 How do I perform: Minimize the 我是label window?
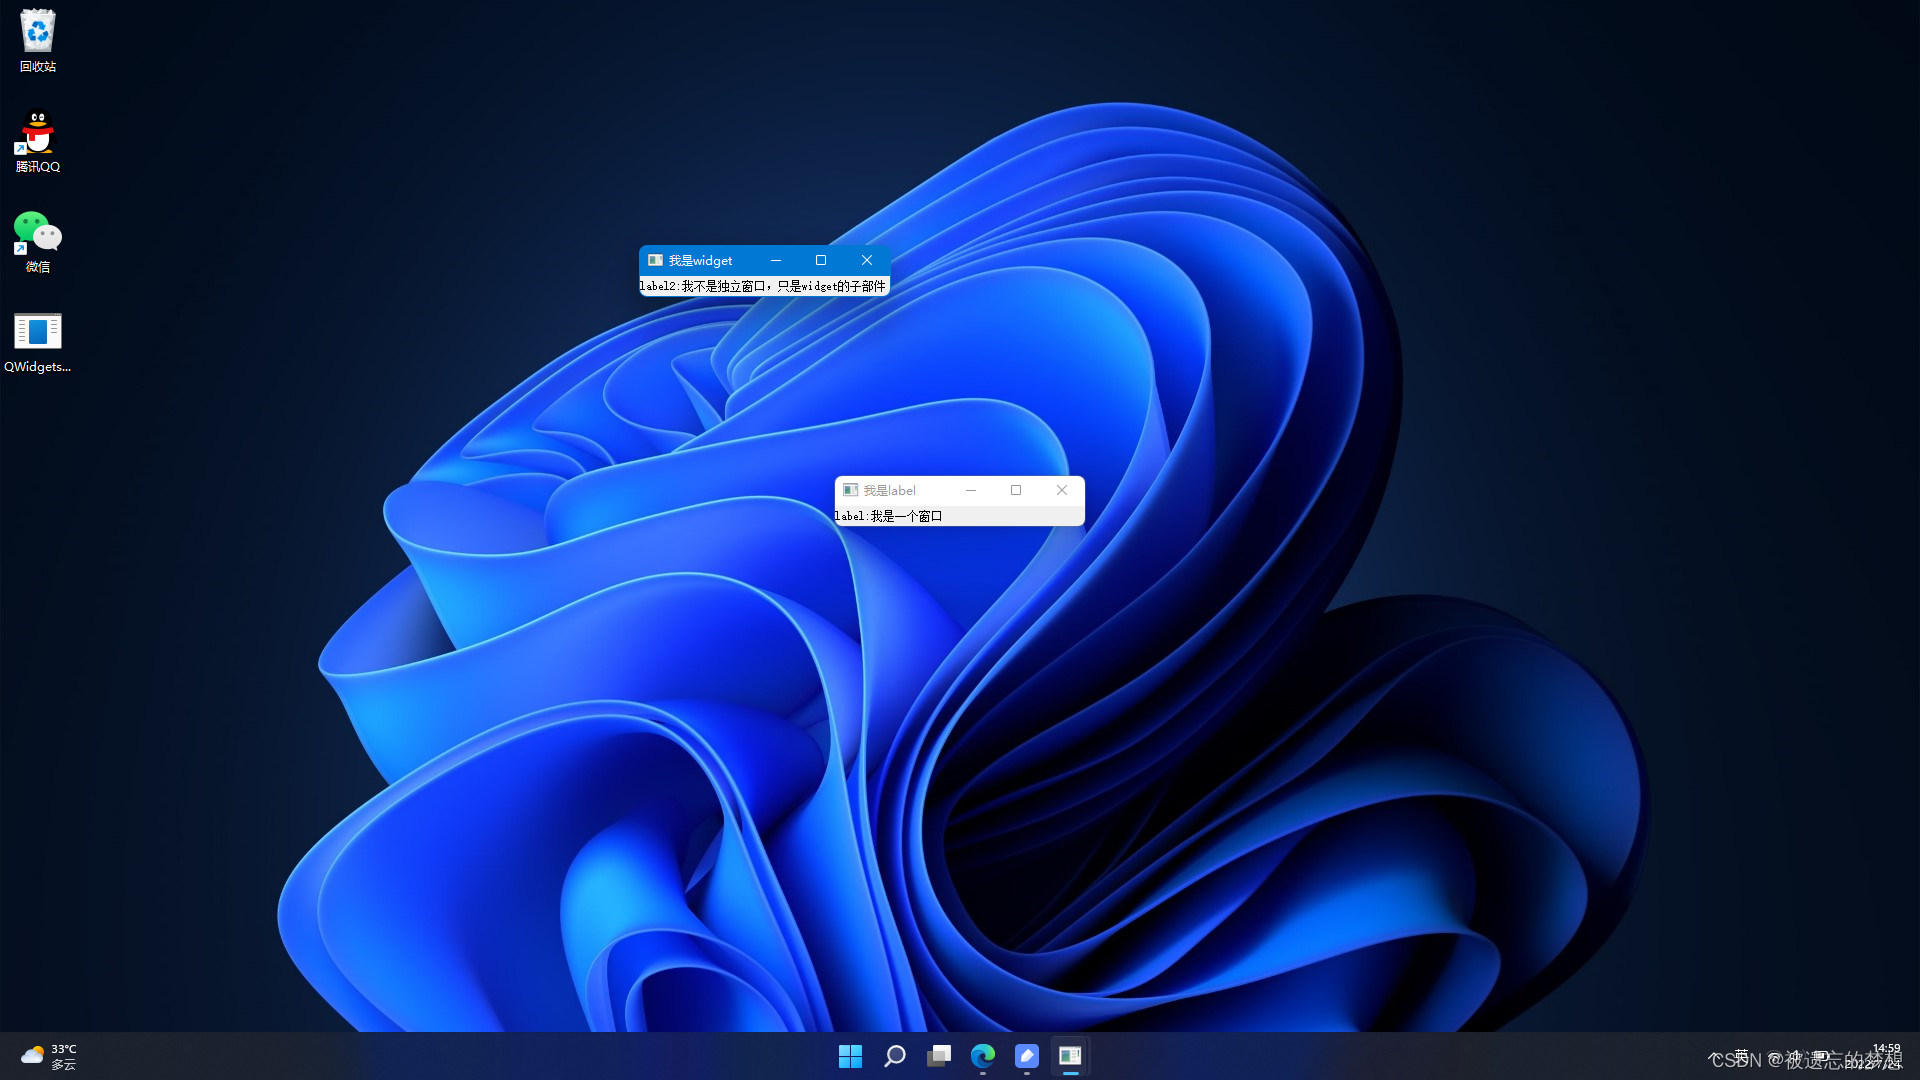pos(971,490)
